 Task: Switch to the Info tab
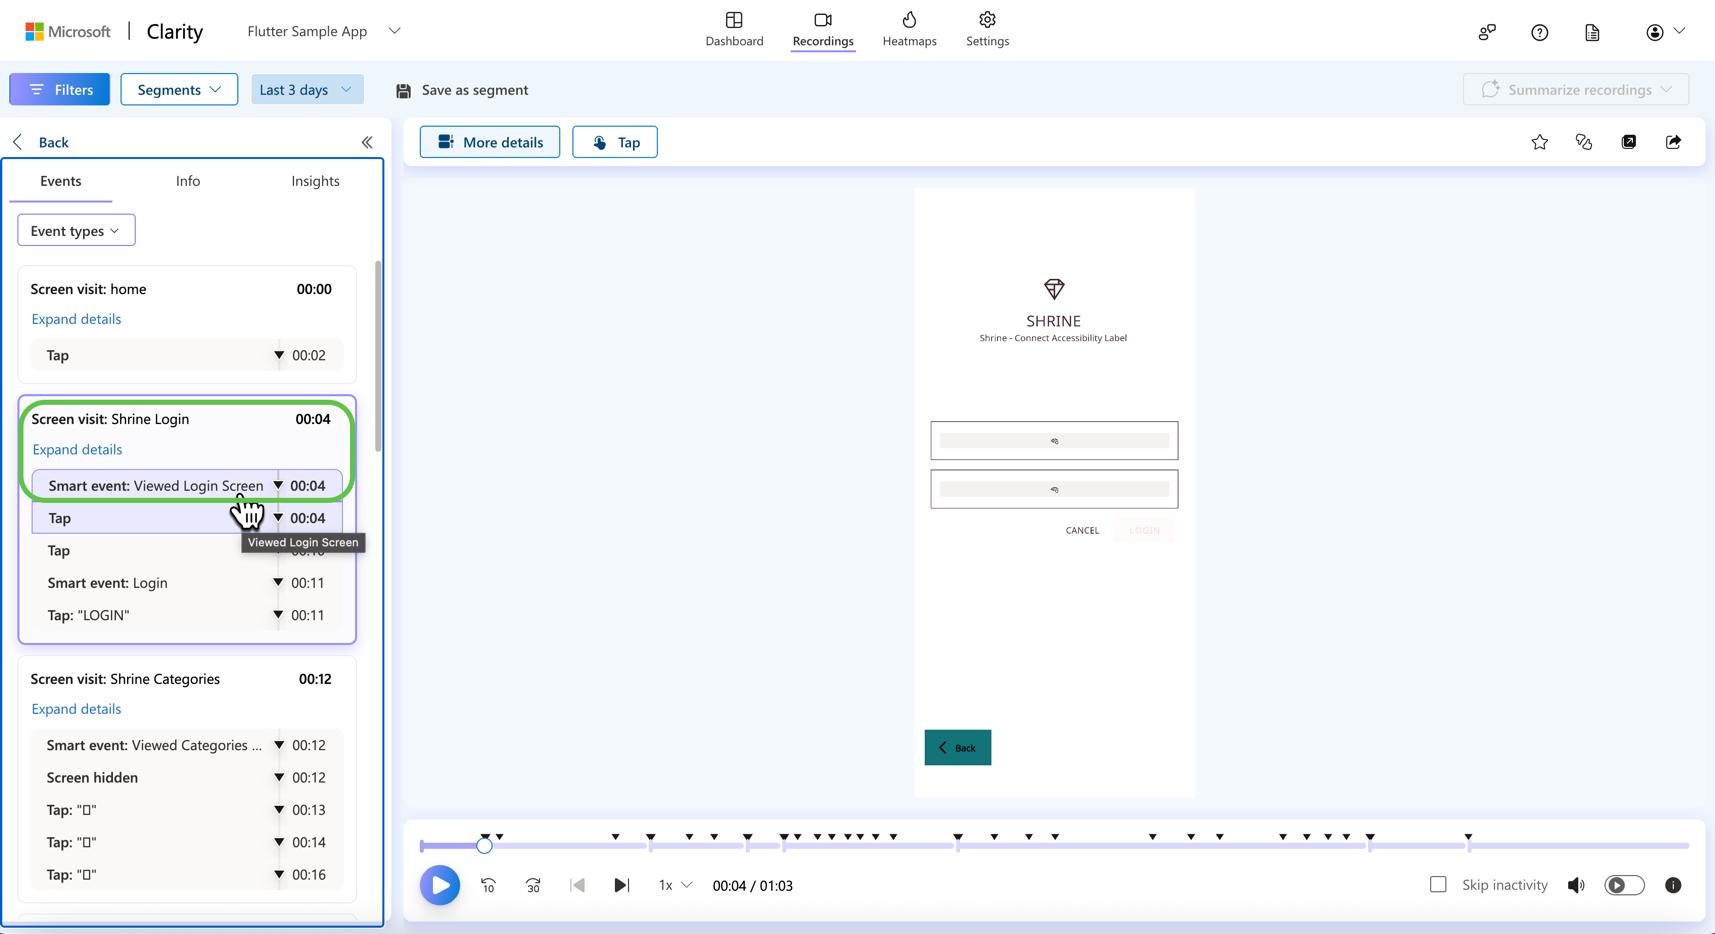(x=188, y=181)
